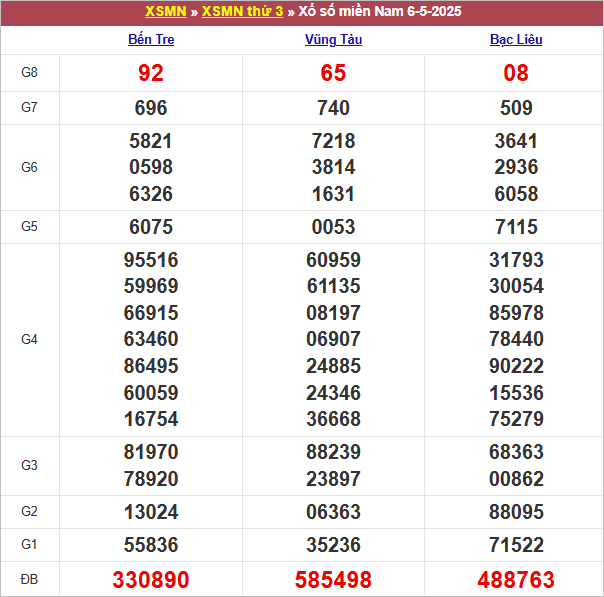Viewport: 604px width, 597px height.
Task: Click the G4 number 59969
Action: point(151,286)
